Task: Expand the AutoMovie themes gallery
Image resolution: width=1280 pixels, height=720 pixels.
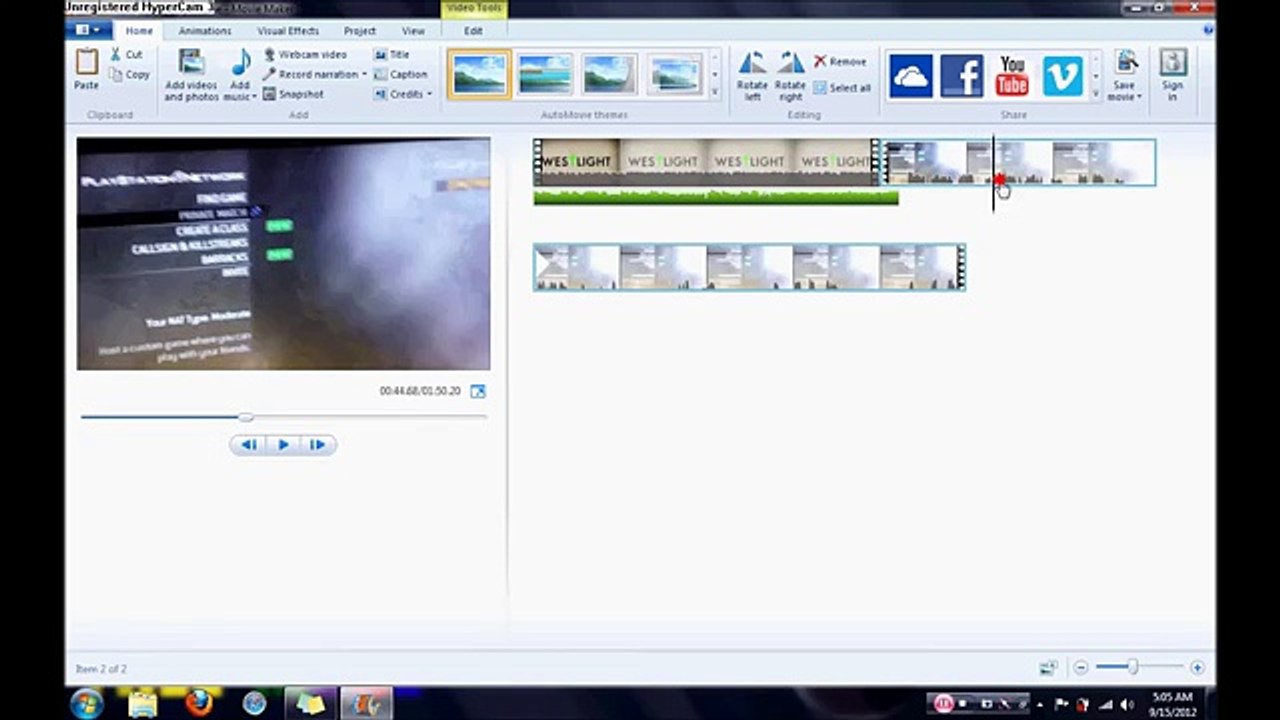Action: tap(714, 92)
